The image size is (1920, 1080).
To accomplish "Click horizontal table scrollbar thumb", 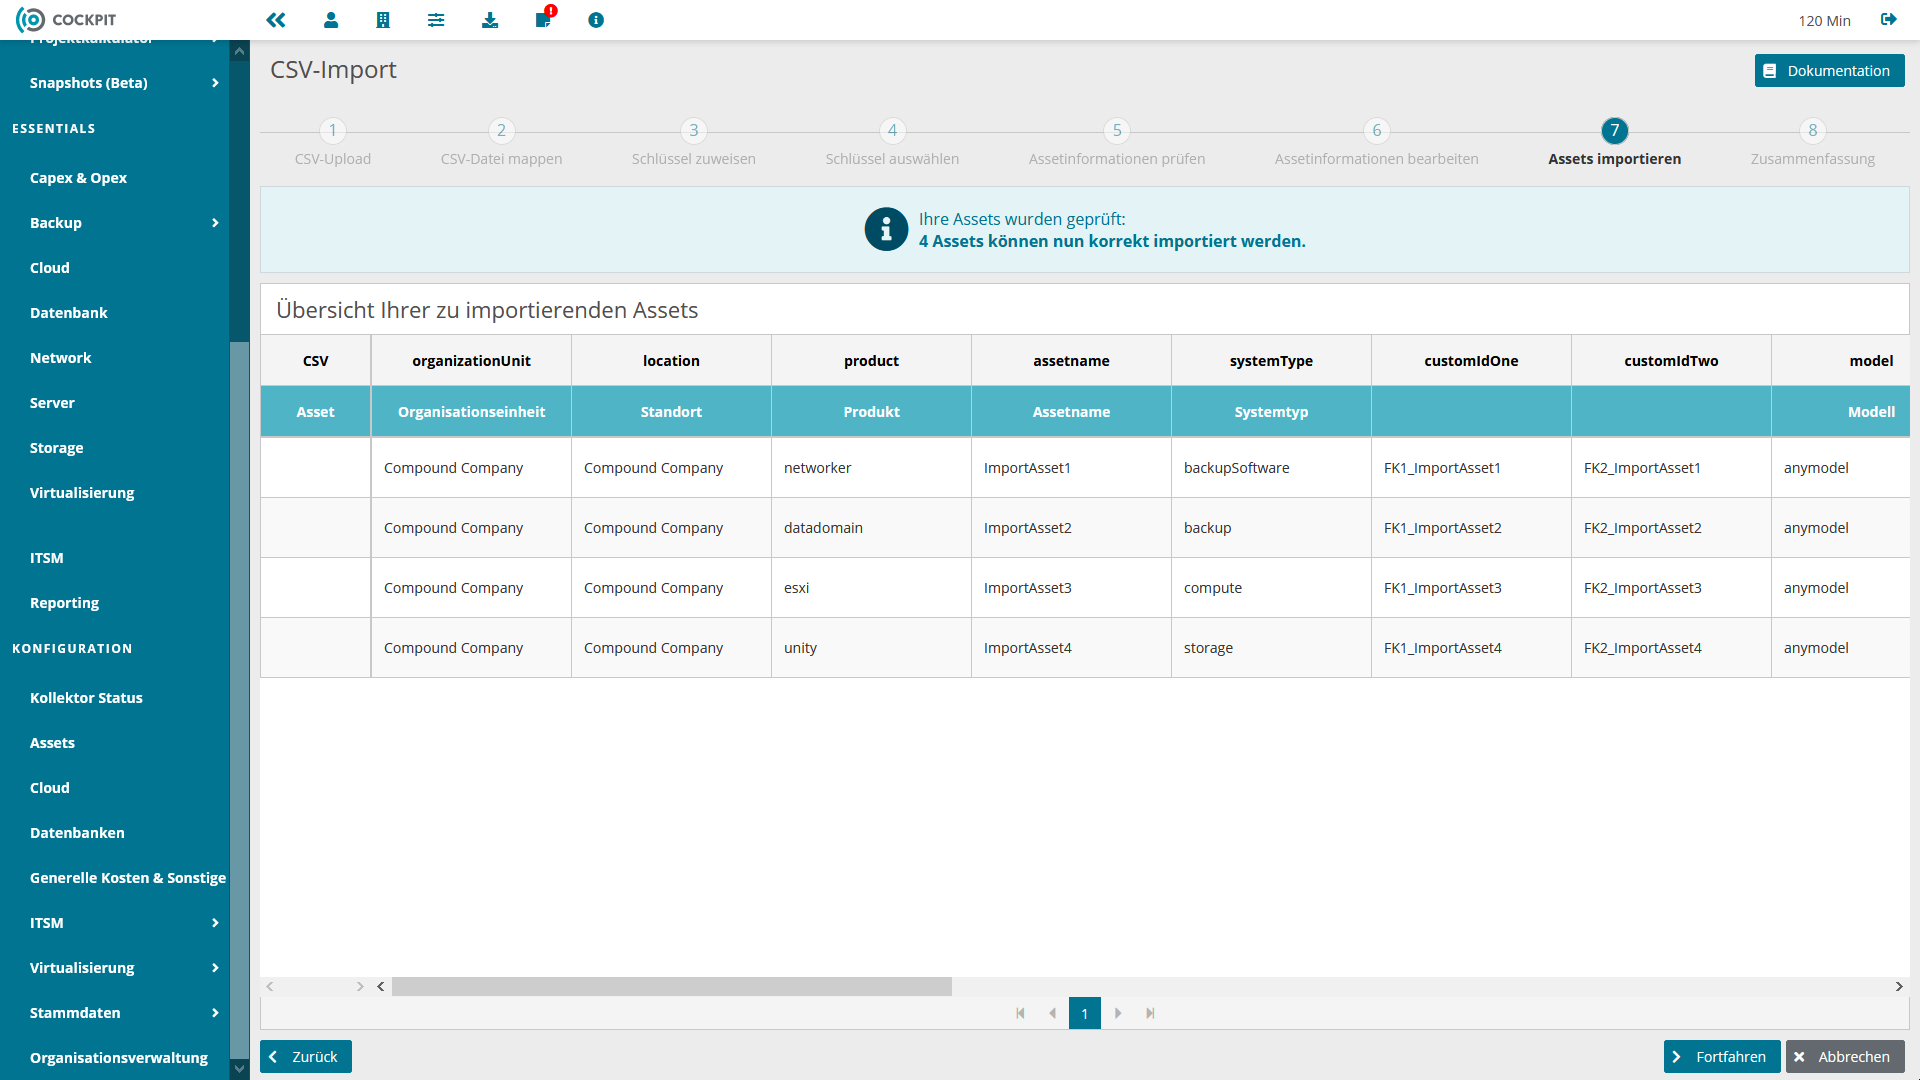I will pyautogui.click(x=671, y=987).
